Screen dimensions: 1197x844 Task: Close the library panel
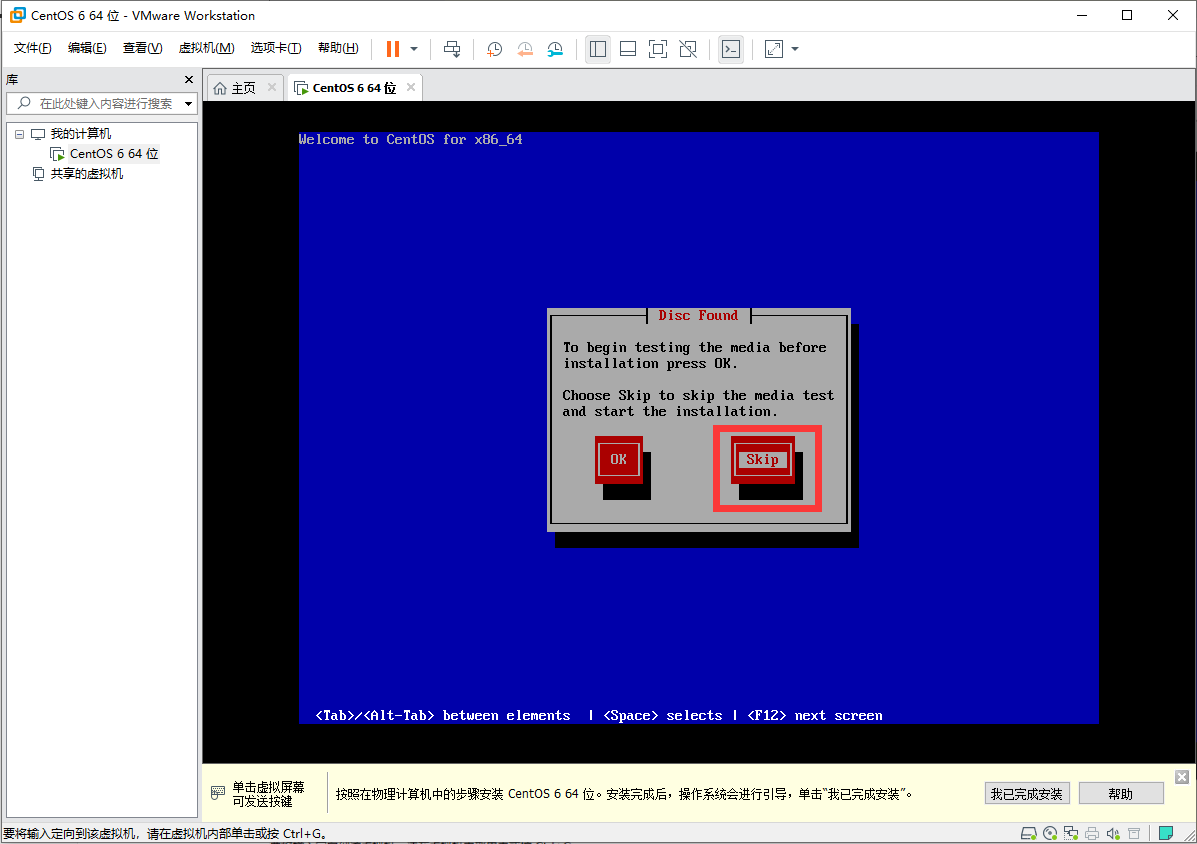tap(189, 79)
